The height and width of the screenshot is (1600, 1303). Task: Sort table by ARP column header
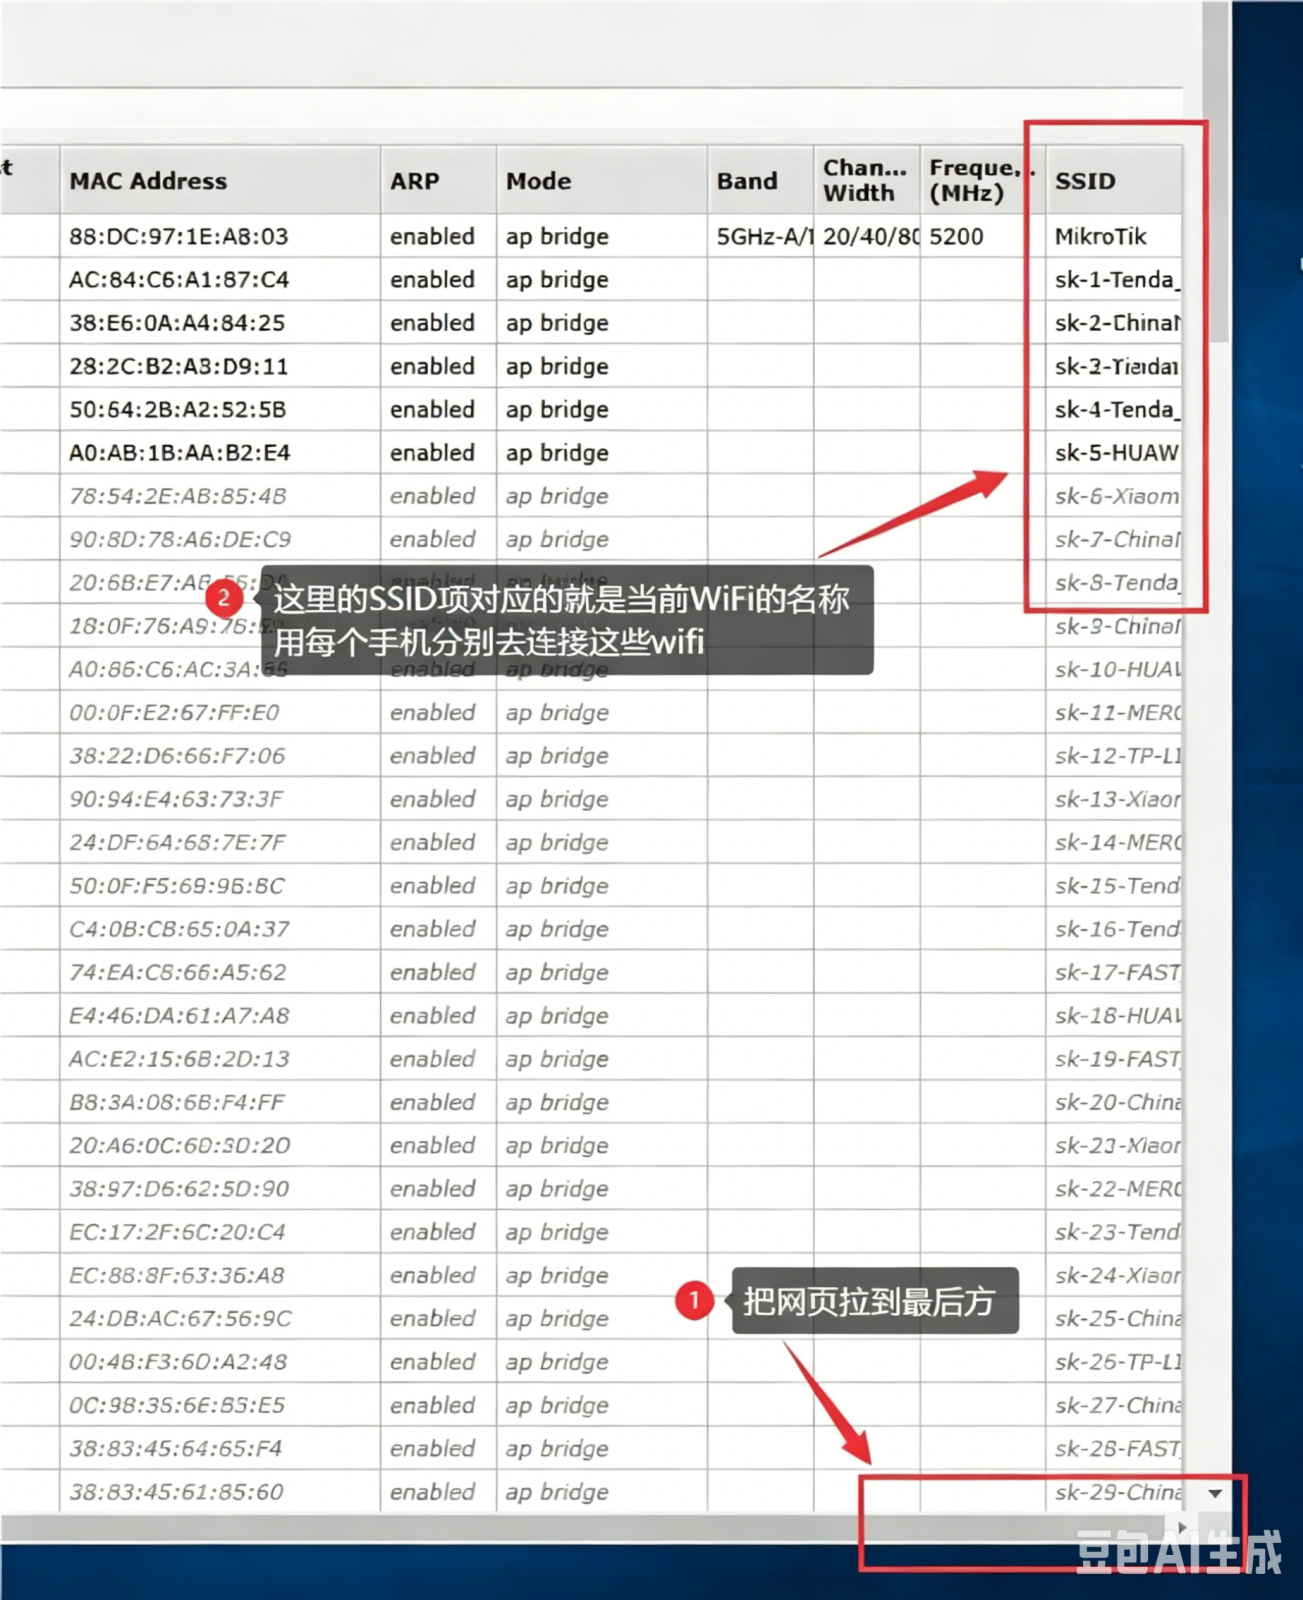tap(438, 180)
